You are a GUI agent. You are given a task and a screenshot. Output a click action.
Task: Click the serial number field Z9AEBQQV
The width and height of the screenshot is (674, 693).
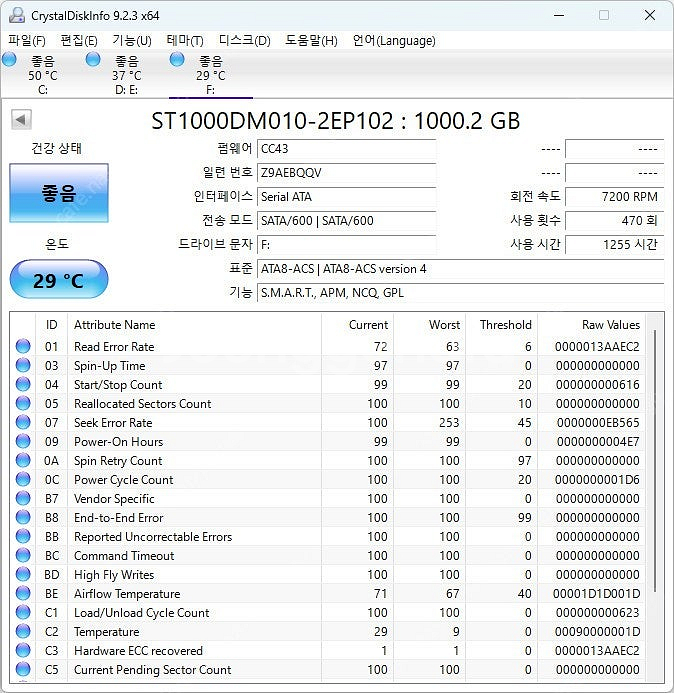pos(347,172)
